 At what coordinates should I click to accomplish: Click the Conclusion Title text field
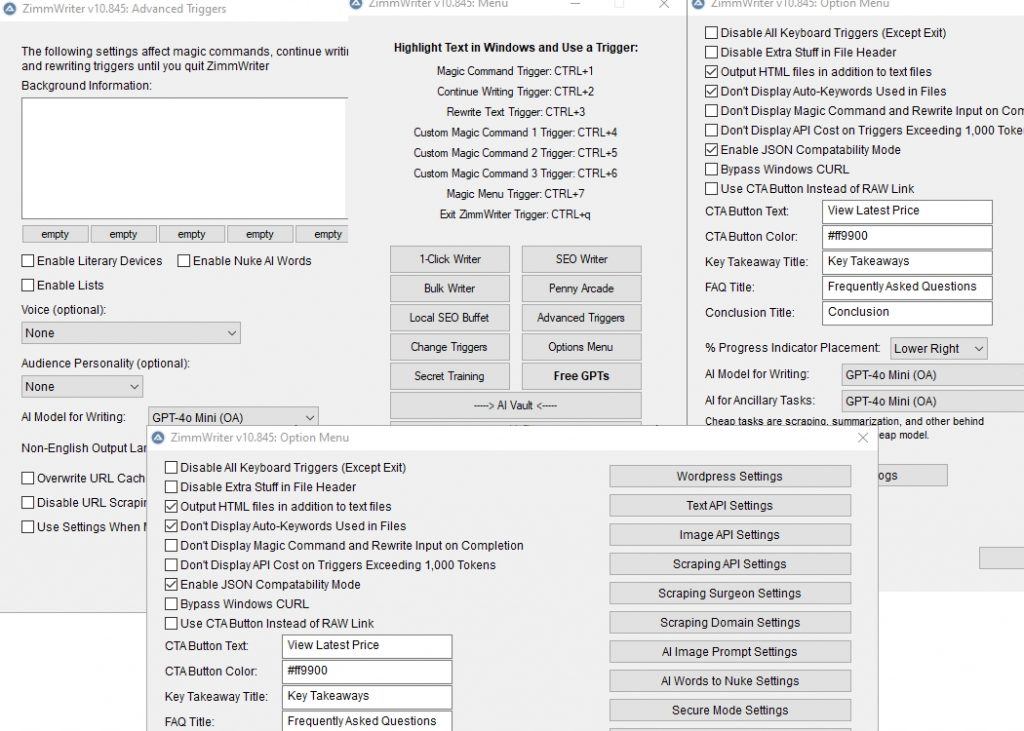(907, 313)
